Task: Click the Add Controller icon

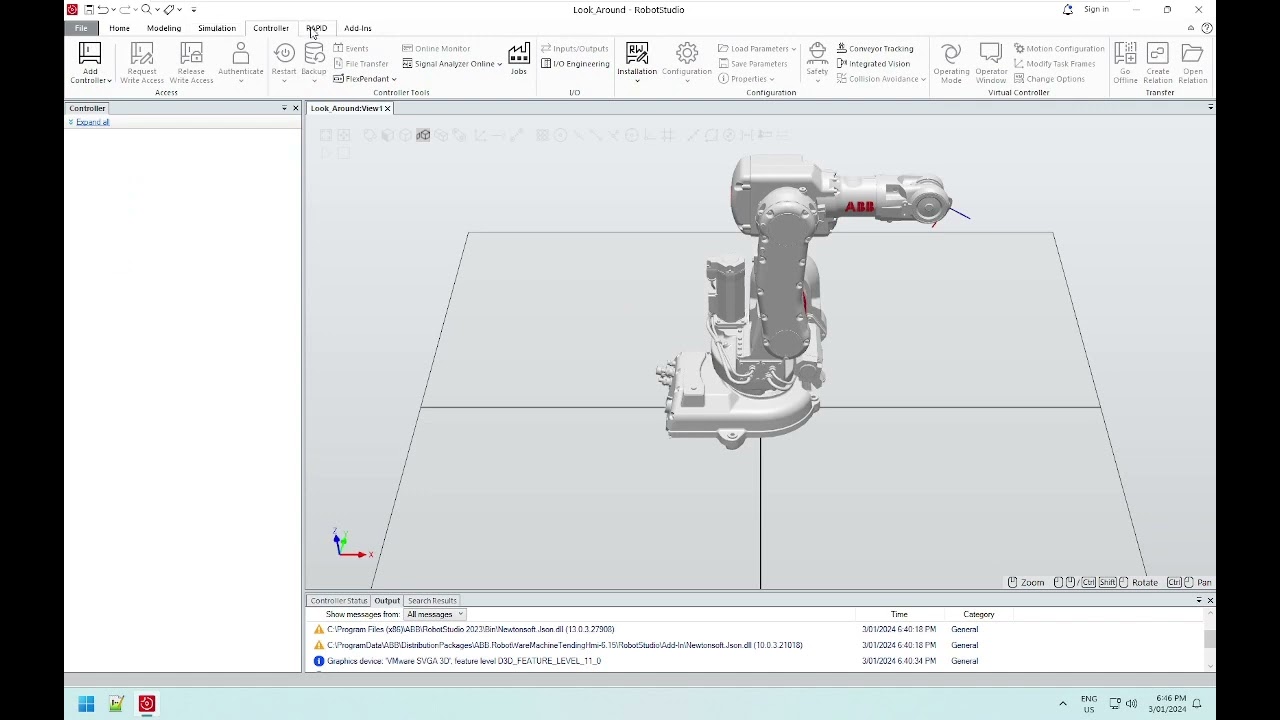Action: (90, 54)
